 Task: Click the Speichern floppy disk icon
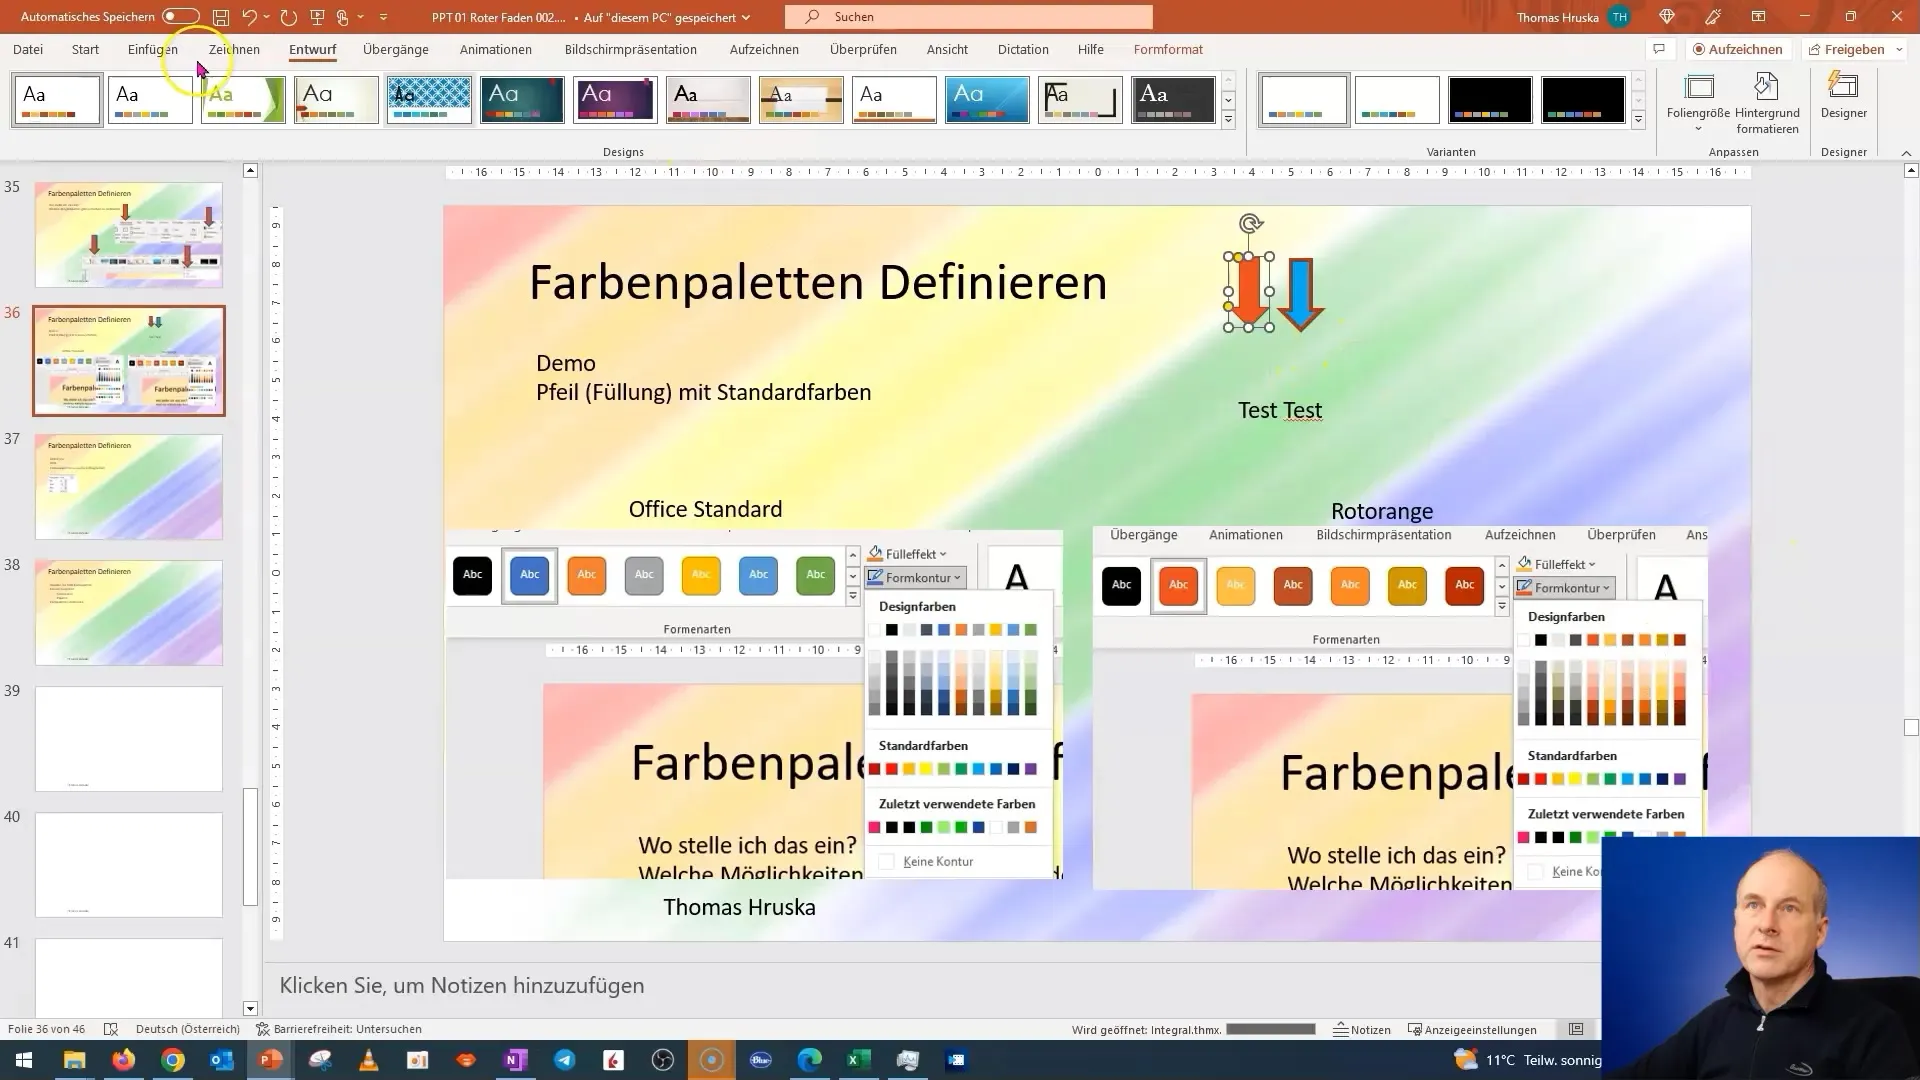[218, 16]
